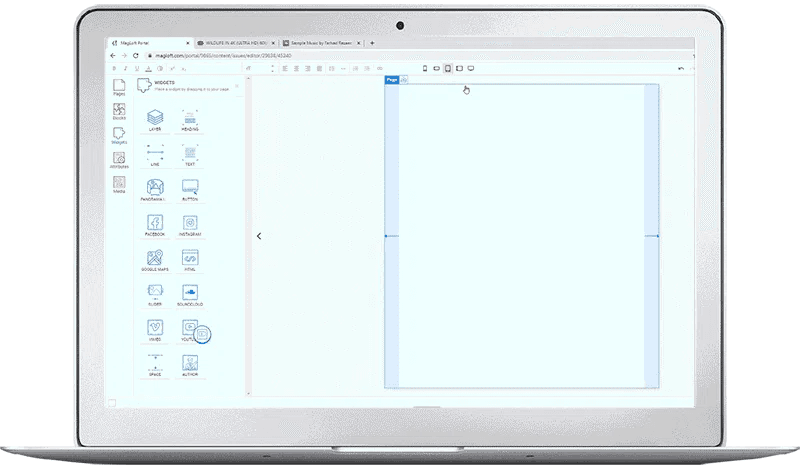Click the Slider widget icon

point(154,293)
